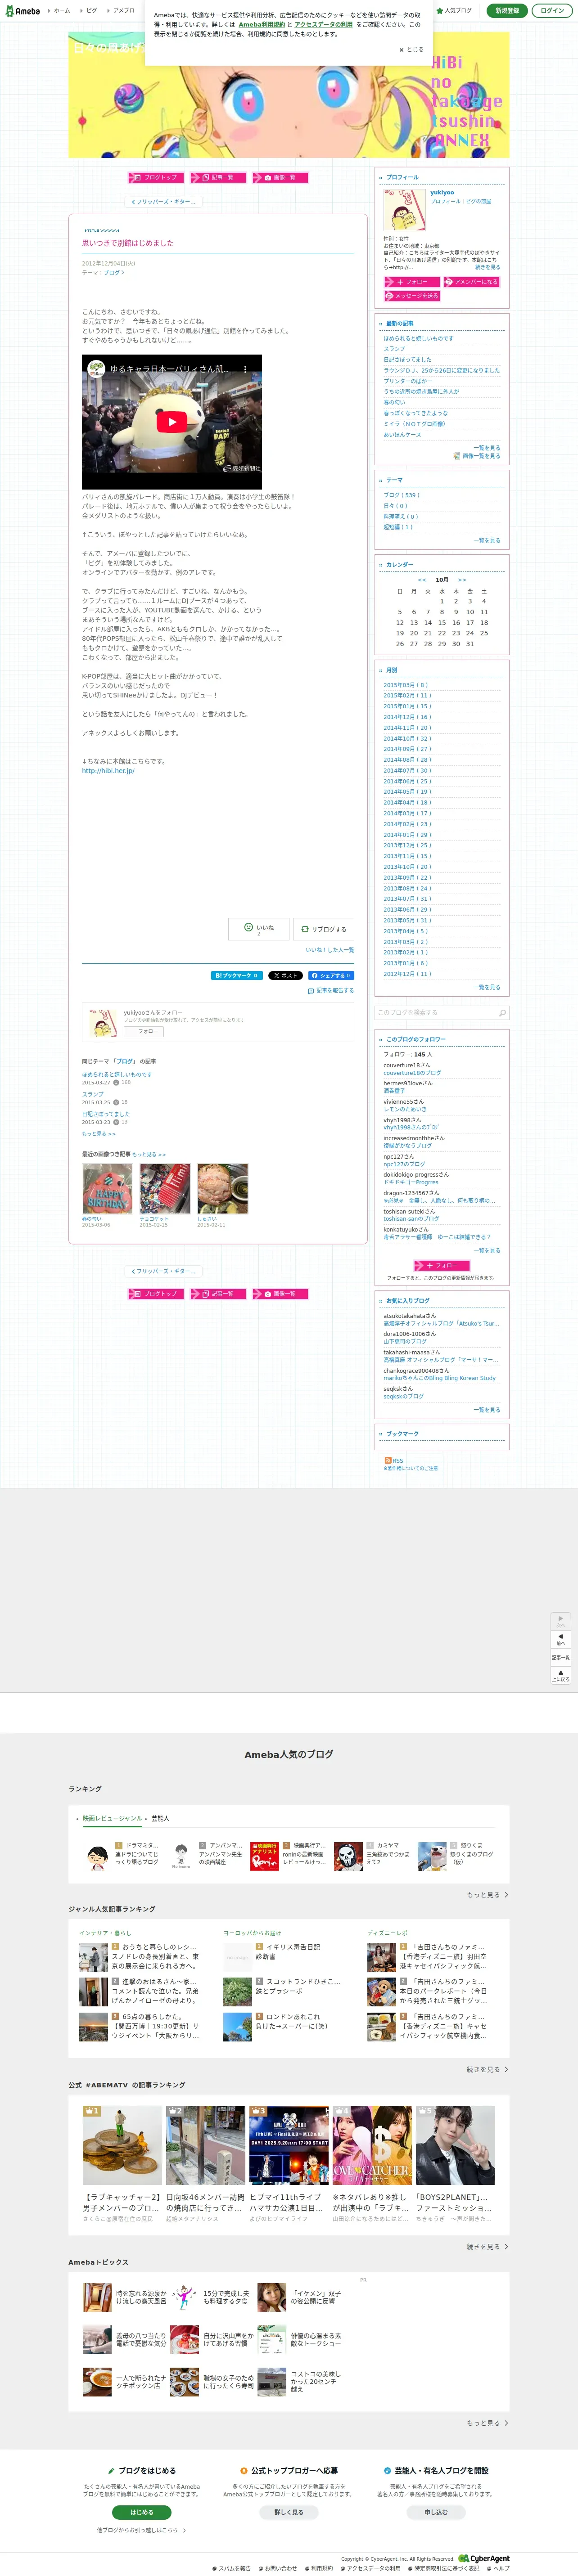The height and width of the screenshot is (2576, 578).
Task: Click the magnifier search icon in blog search
Action: 502,1013
